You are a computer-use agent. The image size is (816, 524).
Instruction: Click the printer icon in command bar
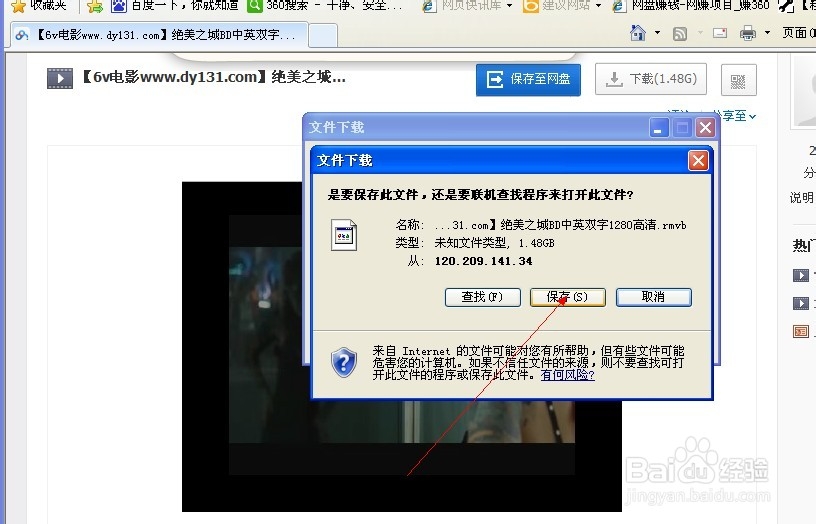748,34
